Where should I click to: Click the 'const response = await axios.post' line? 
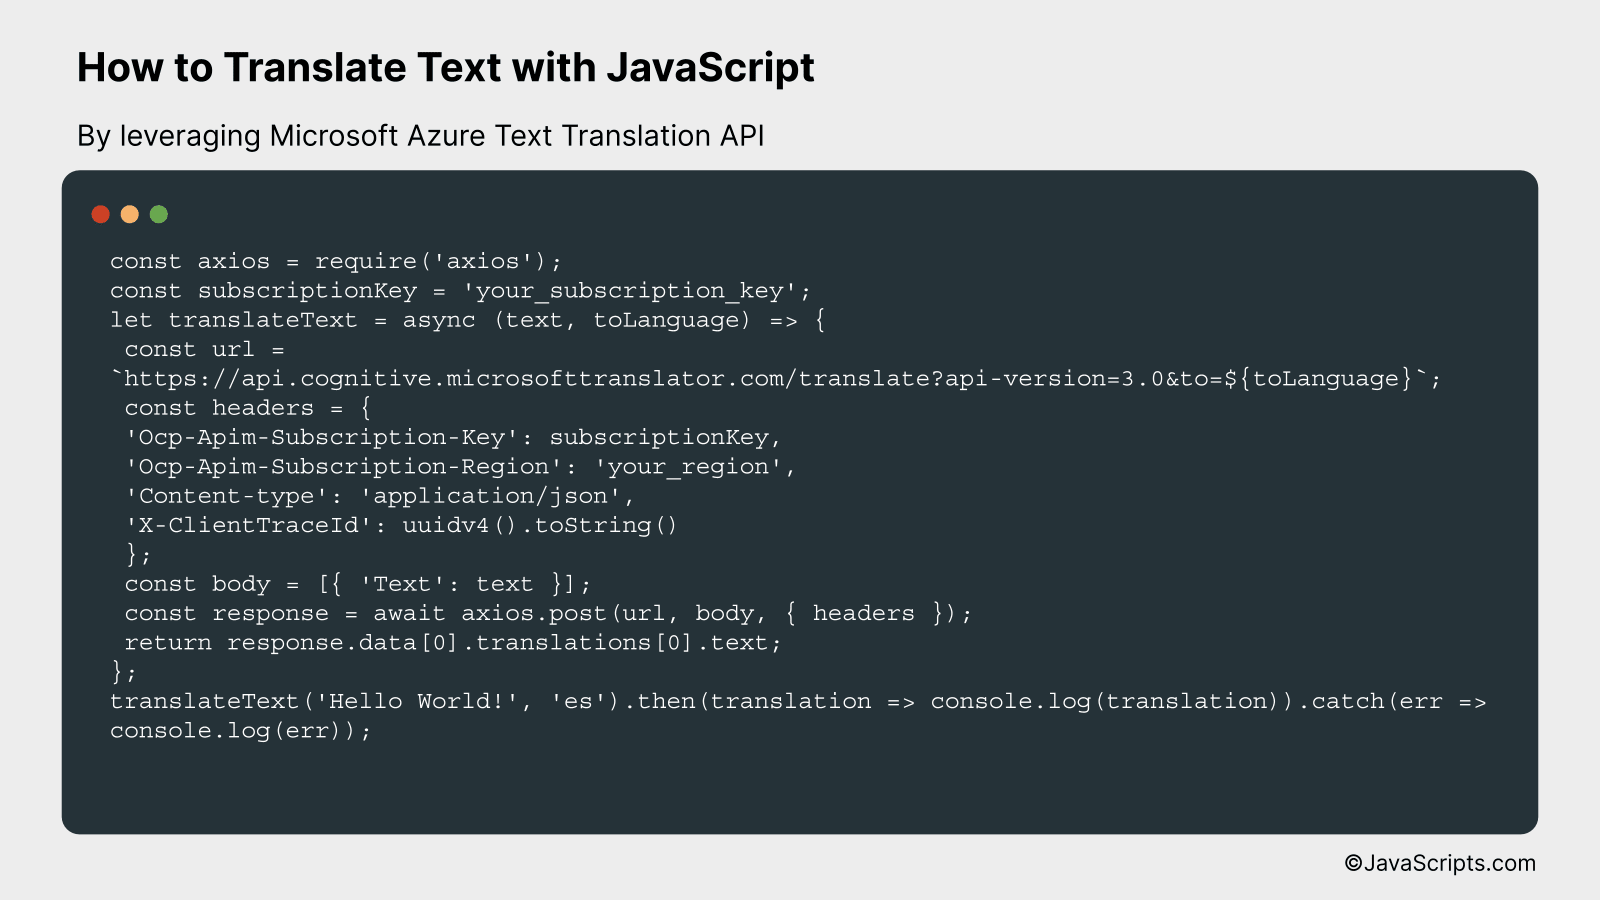(x=548, y=613)
